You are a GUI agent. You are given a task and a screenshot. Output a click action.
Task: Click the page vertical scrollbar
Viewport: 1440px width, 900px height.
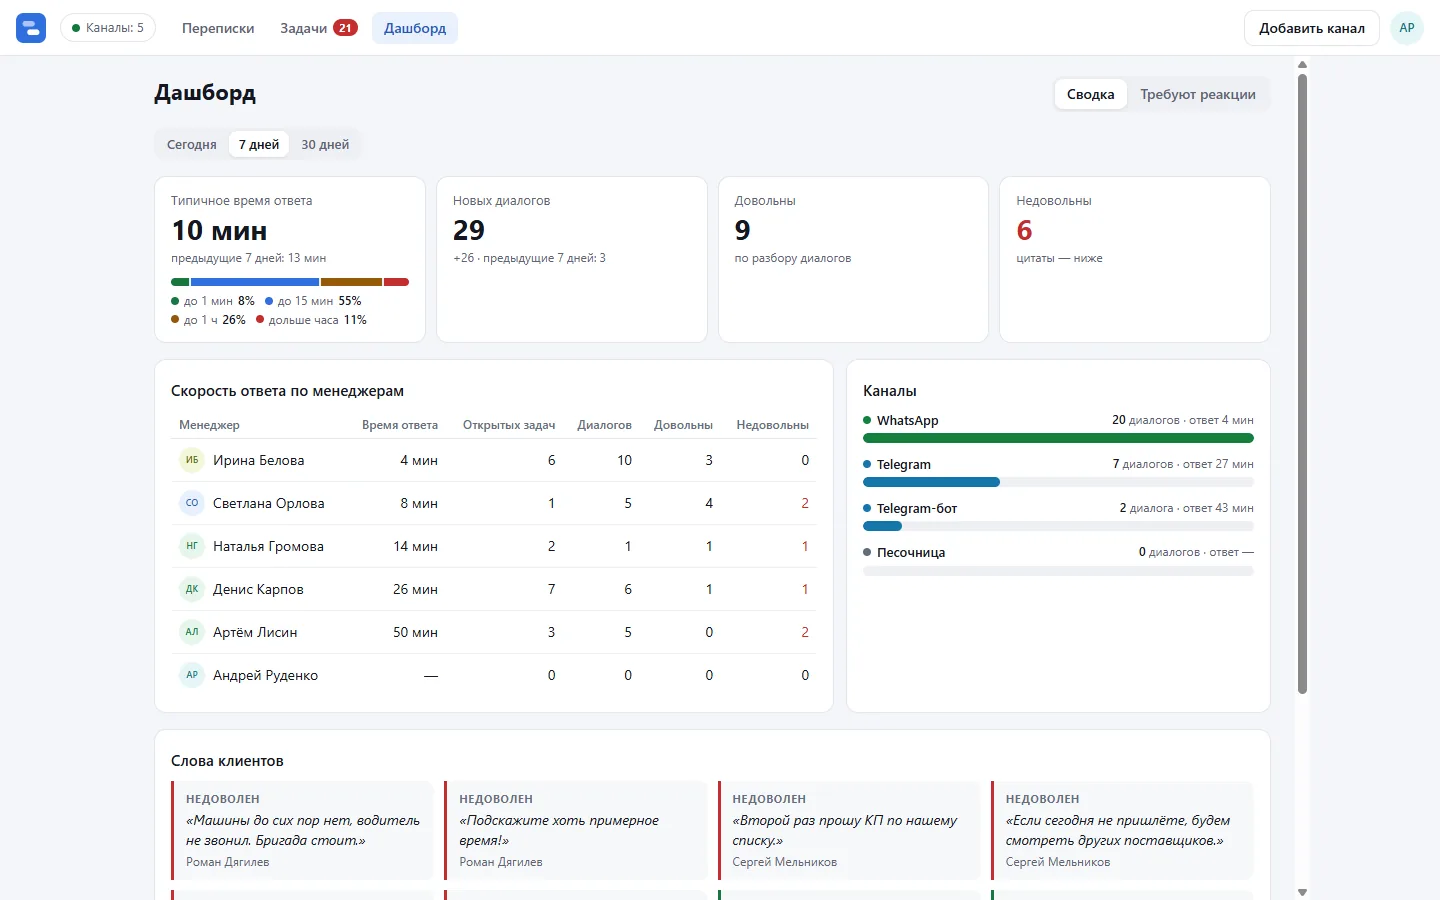tap(1302, 383)
